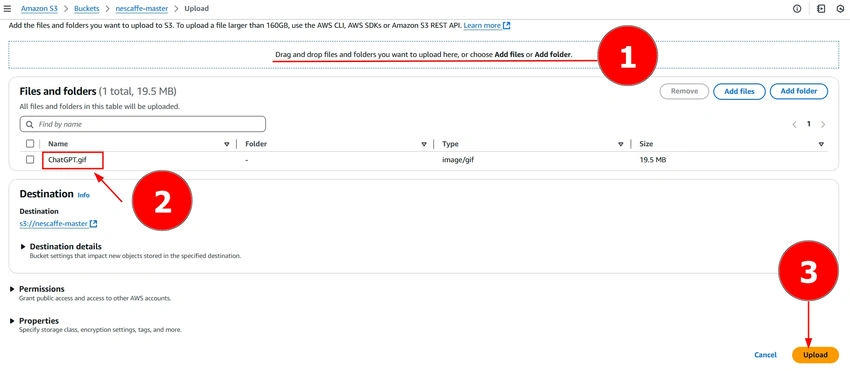Open s3://nescaffe-master destination link
Viewport: 850px width, 371px height.
pyautogui.click(x=54, y=223)
